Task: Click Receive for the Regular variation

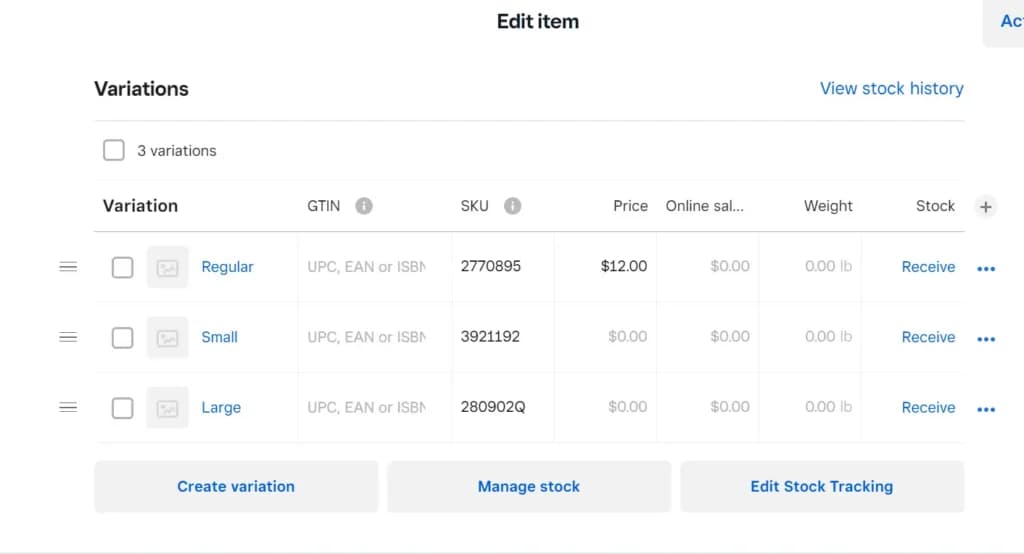Action: pyautogui.click(x=928, y=267)
